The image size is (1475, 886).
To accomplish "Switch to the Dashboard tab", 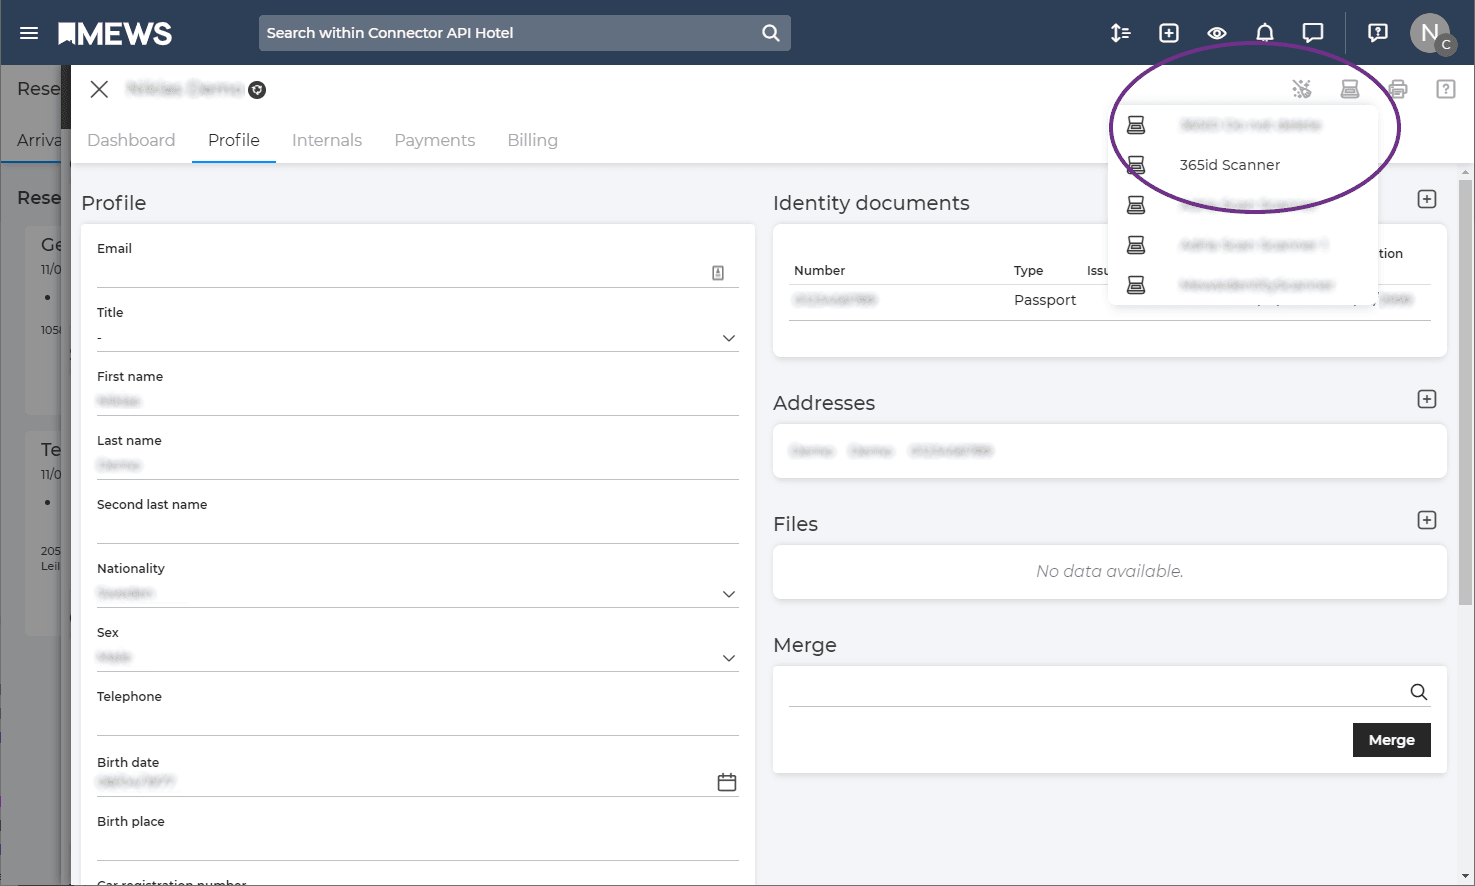I will [131, 140].
